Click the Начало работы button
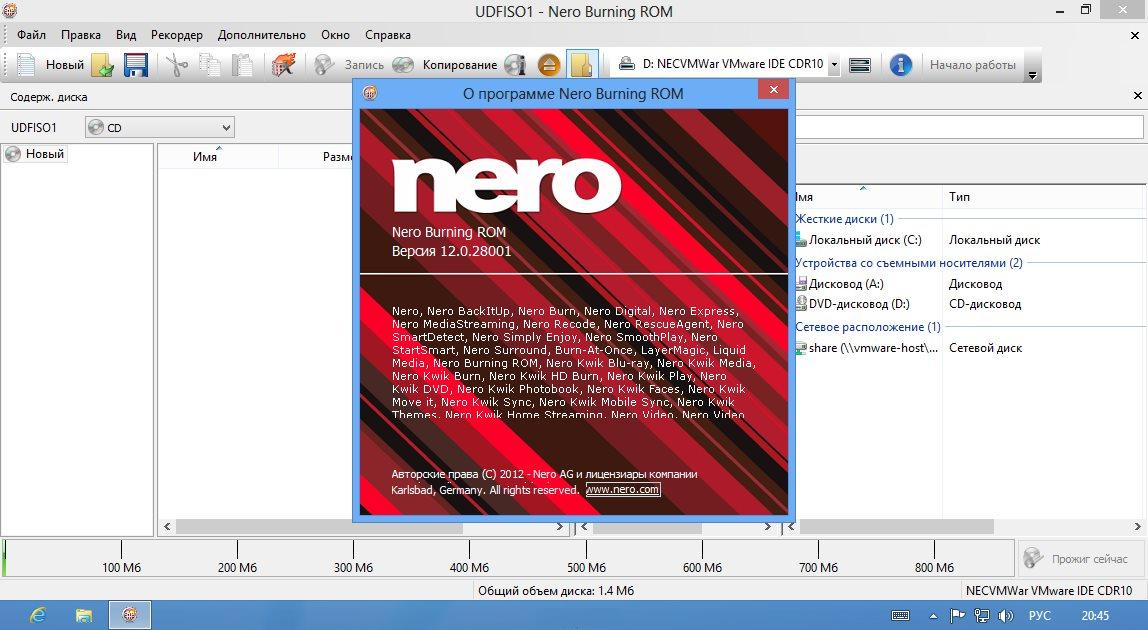Screen dimensions: 1148x630 point(973,64)
